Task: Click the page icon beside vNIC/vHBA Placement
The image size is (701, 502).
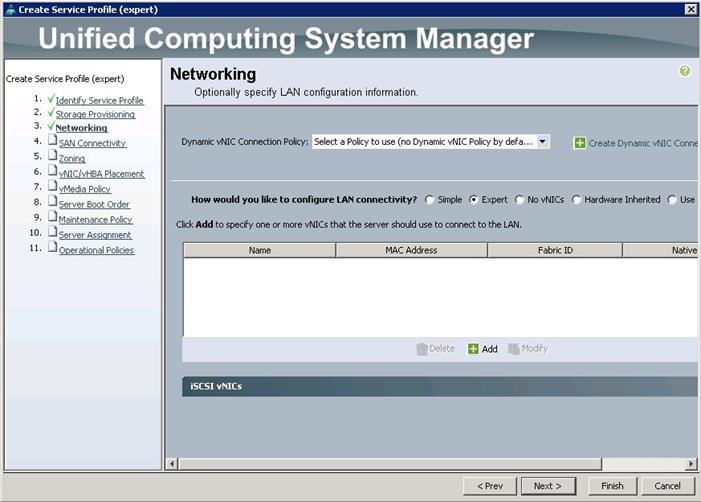Action: point(52,171)
